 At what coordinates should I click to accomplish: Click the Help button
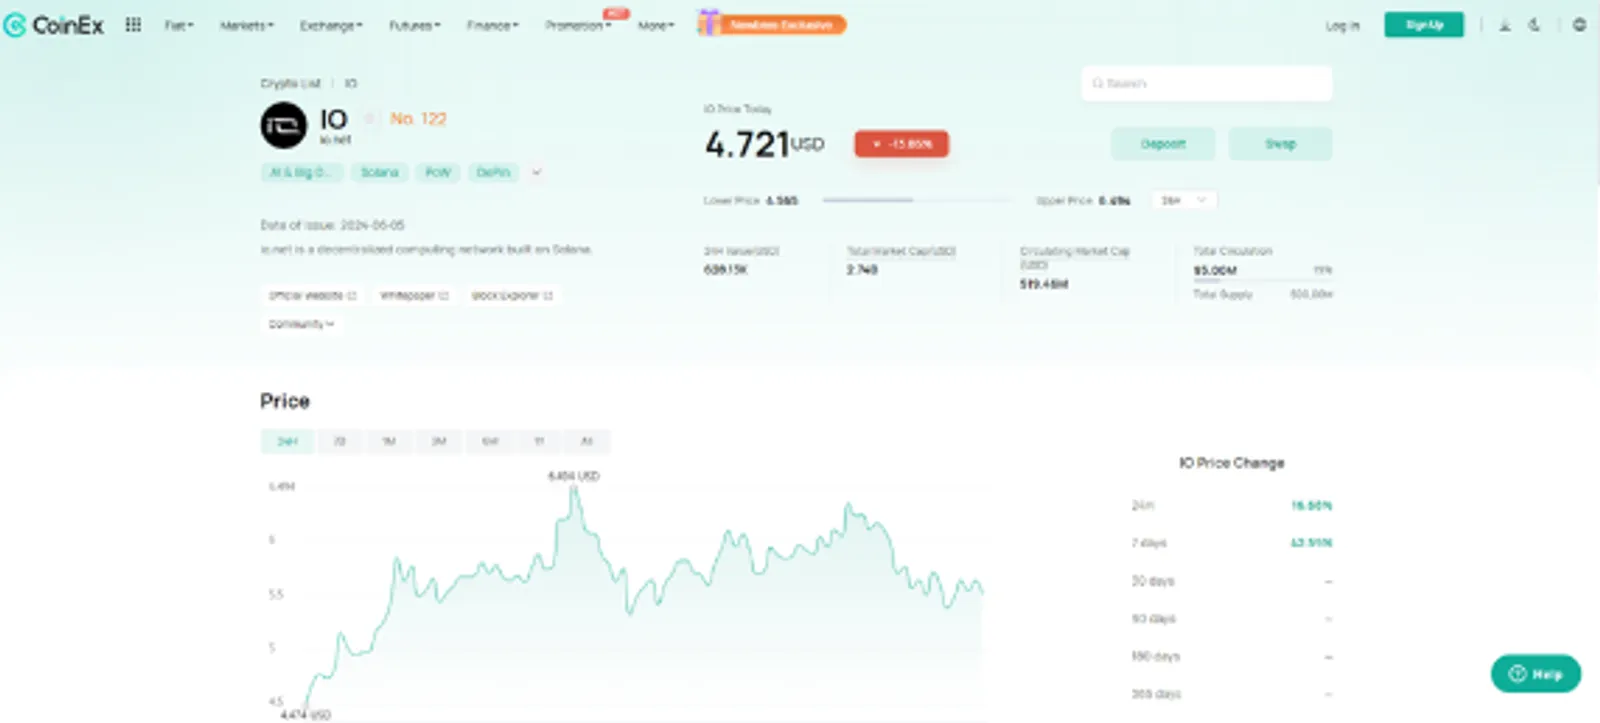tap(1536, 674)
